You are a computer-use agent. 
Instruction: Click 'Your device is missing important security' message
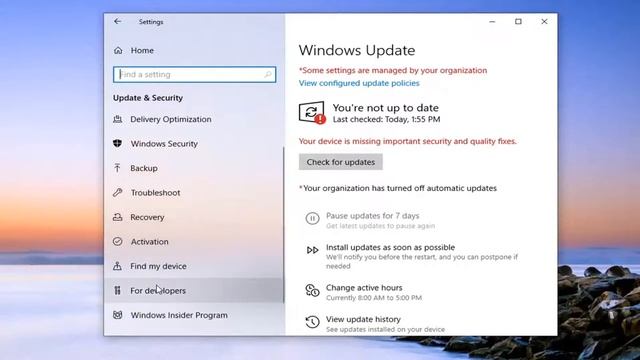[x=408, y=141]
